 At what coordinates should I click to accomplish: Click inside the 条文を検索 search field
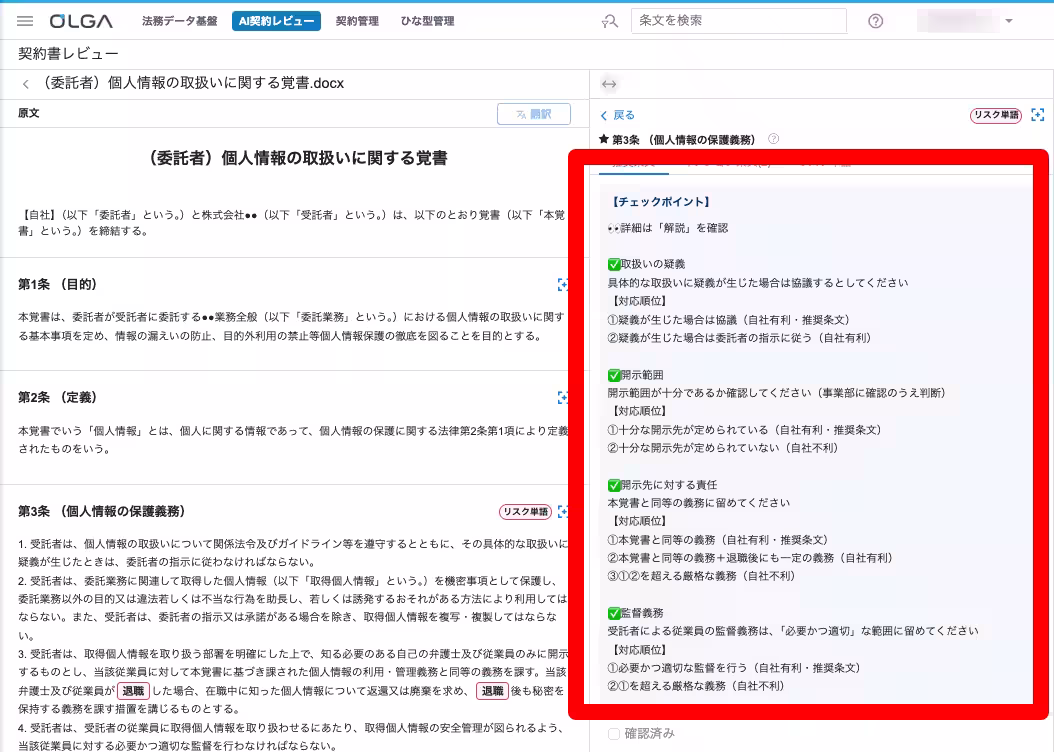click(x=738, y=20)
